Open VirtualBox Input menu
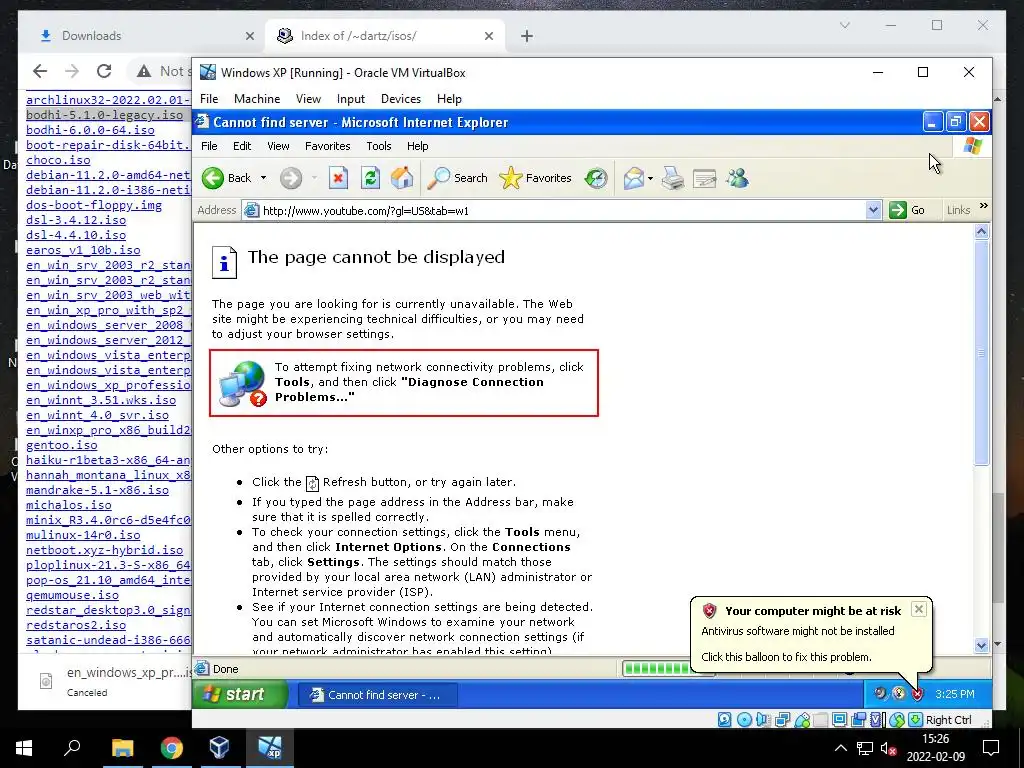This screenshot has height=768, width=1024. [x=351, y=99]
